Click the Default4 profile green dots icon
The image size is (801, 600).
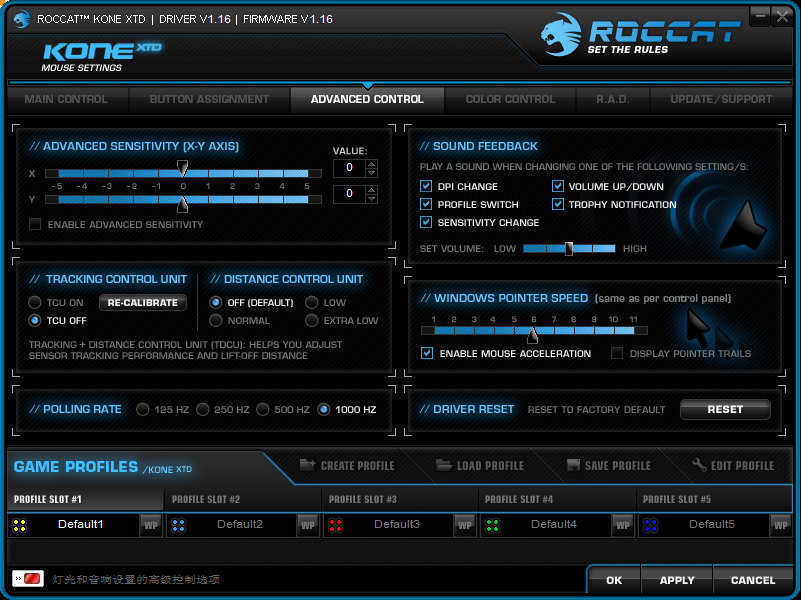[x=492, y=525]
